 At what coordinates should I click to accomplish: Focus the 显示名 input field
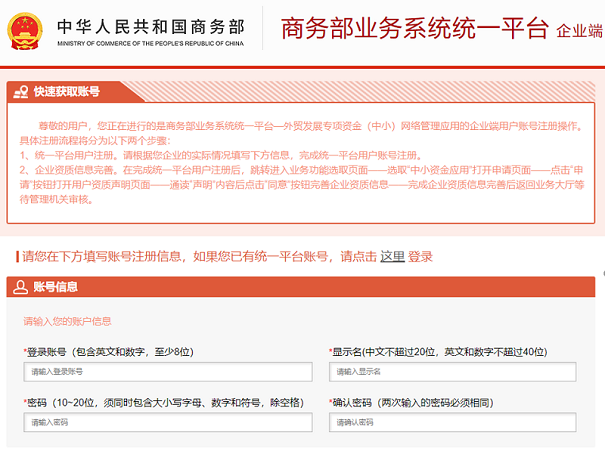(453, 372)
